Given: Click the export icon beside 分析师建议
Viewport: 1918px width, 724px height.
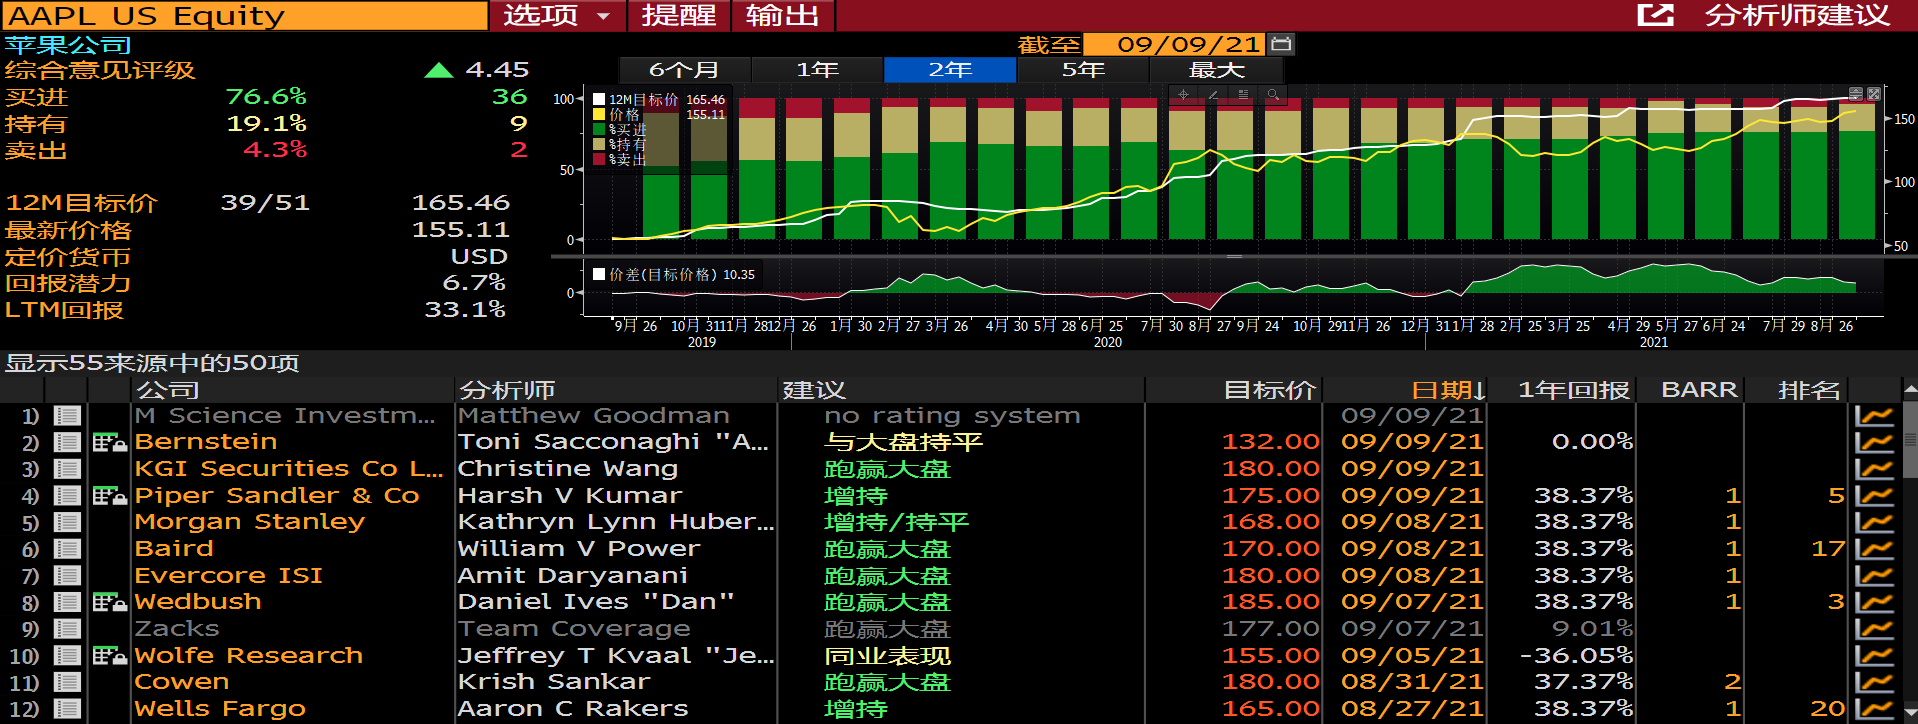Looking at the screenshot, I should pos(1656,15).
